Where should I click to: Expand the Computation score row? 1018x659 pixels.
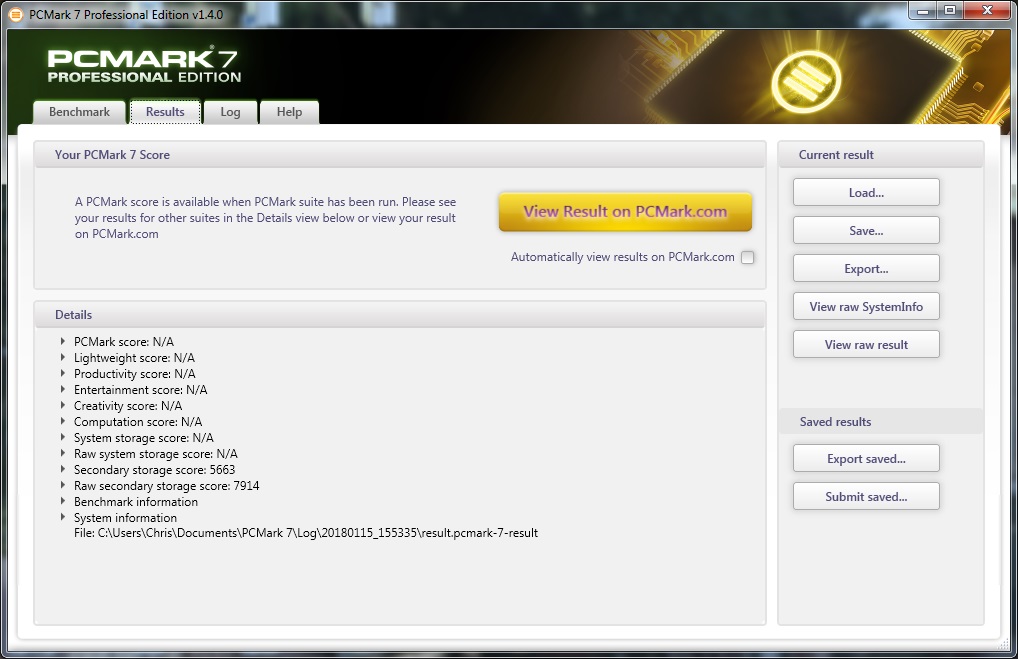point(63,421)
